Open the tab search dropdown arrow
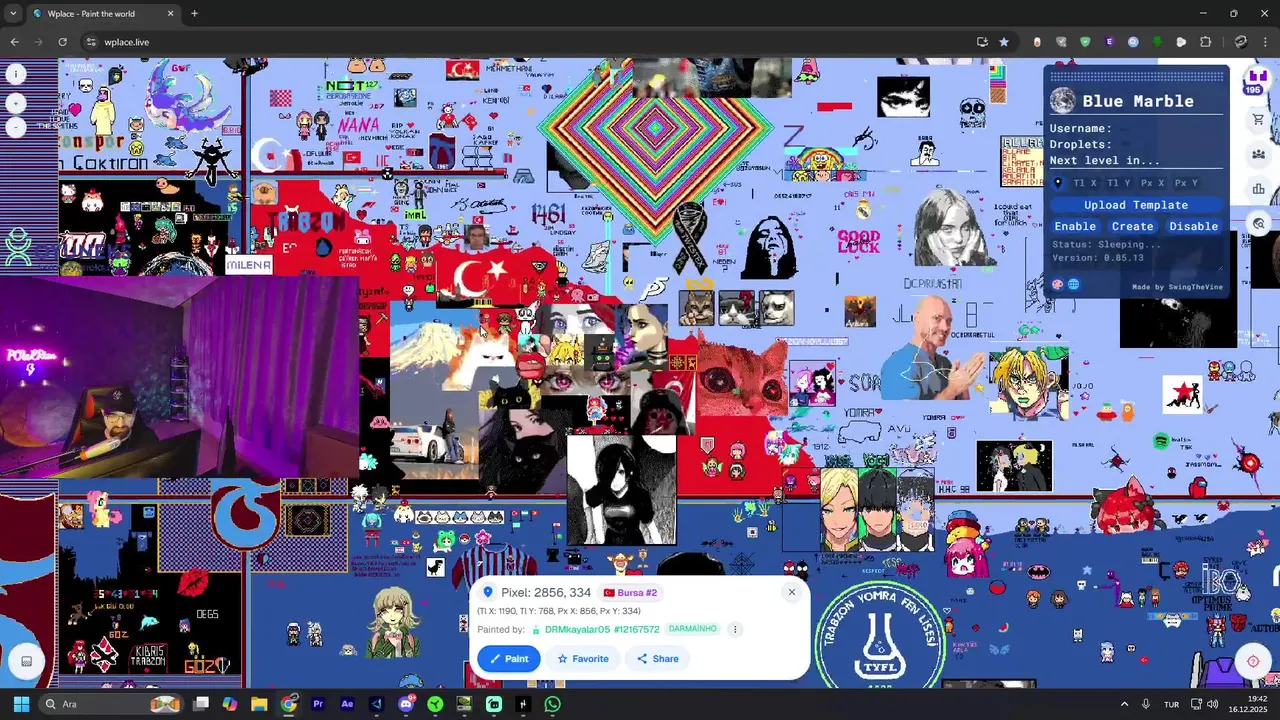Viewport: 1280px width, 720px height. pos(13,14)
